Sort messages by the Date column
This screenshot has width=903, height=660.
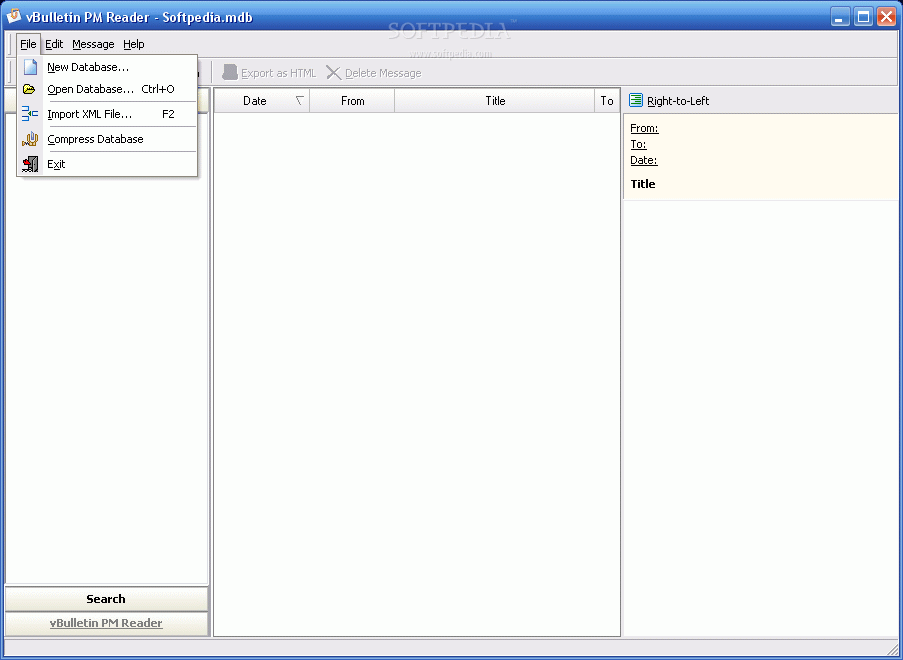[262, 101]
